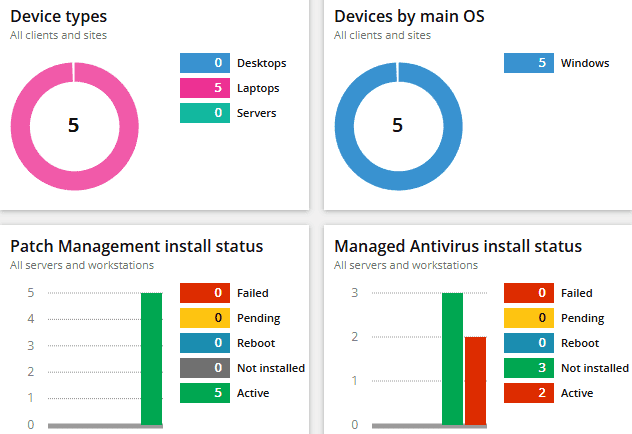Select Failed badge in Patch Management legend
The width and height of the screenshot is (632, 434).
205,293
